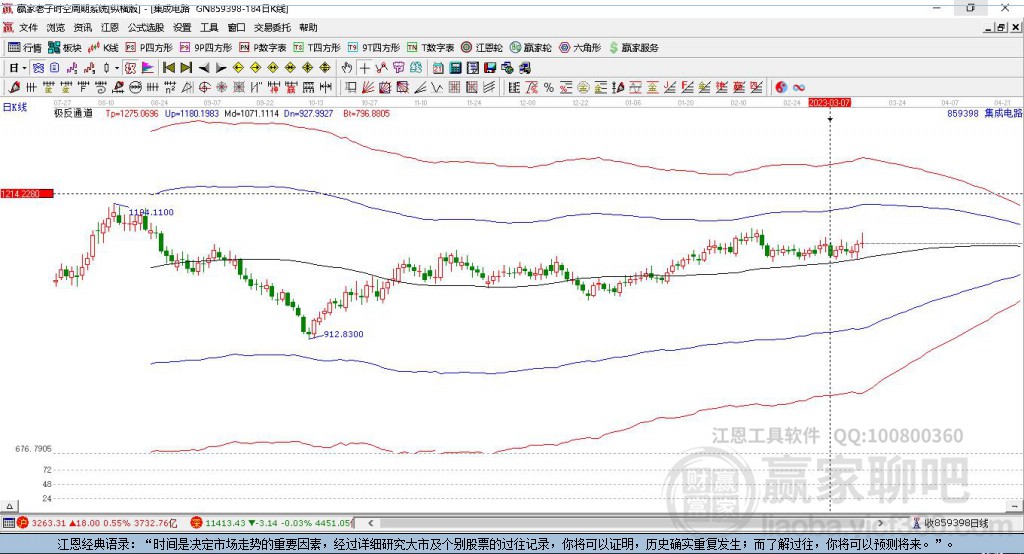This screenshot has width=1024, height=554.
Task: Open the 工具 menu
Action: click(x=209, y=27)
